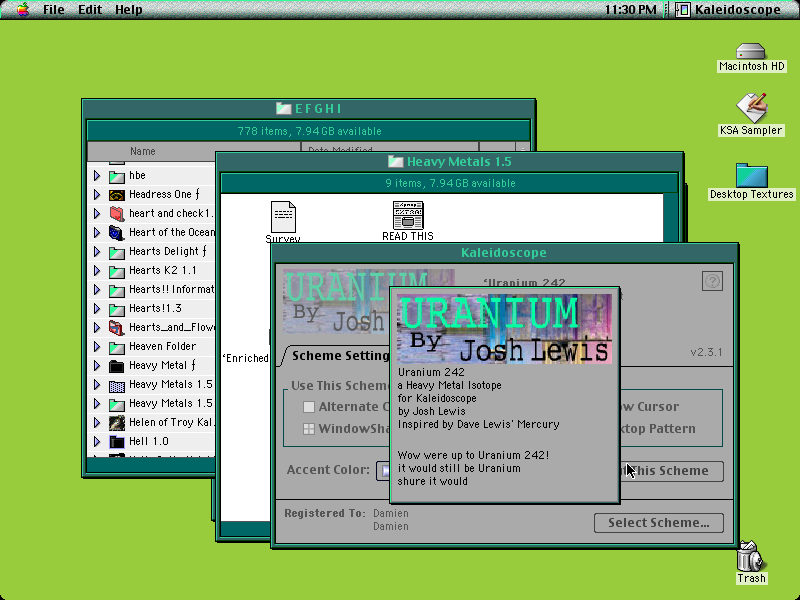Click the Kaleidoscope application menu icon
The height and width of the screenshot is (600, 800).
tap(683, 9)
